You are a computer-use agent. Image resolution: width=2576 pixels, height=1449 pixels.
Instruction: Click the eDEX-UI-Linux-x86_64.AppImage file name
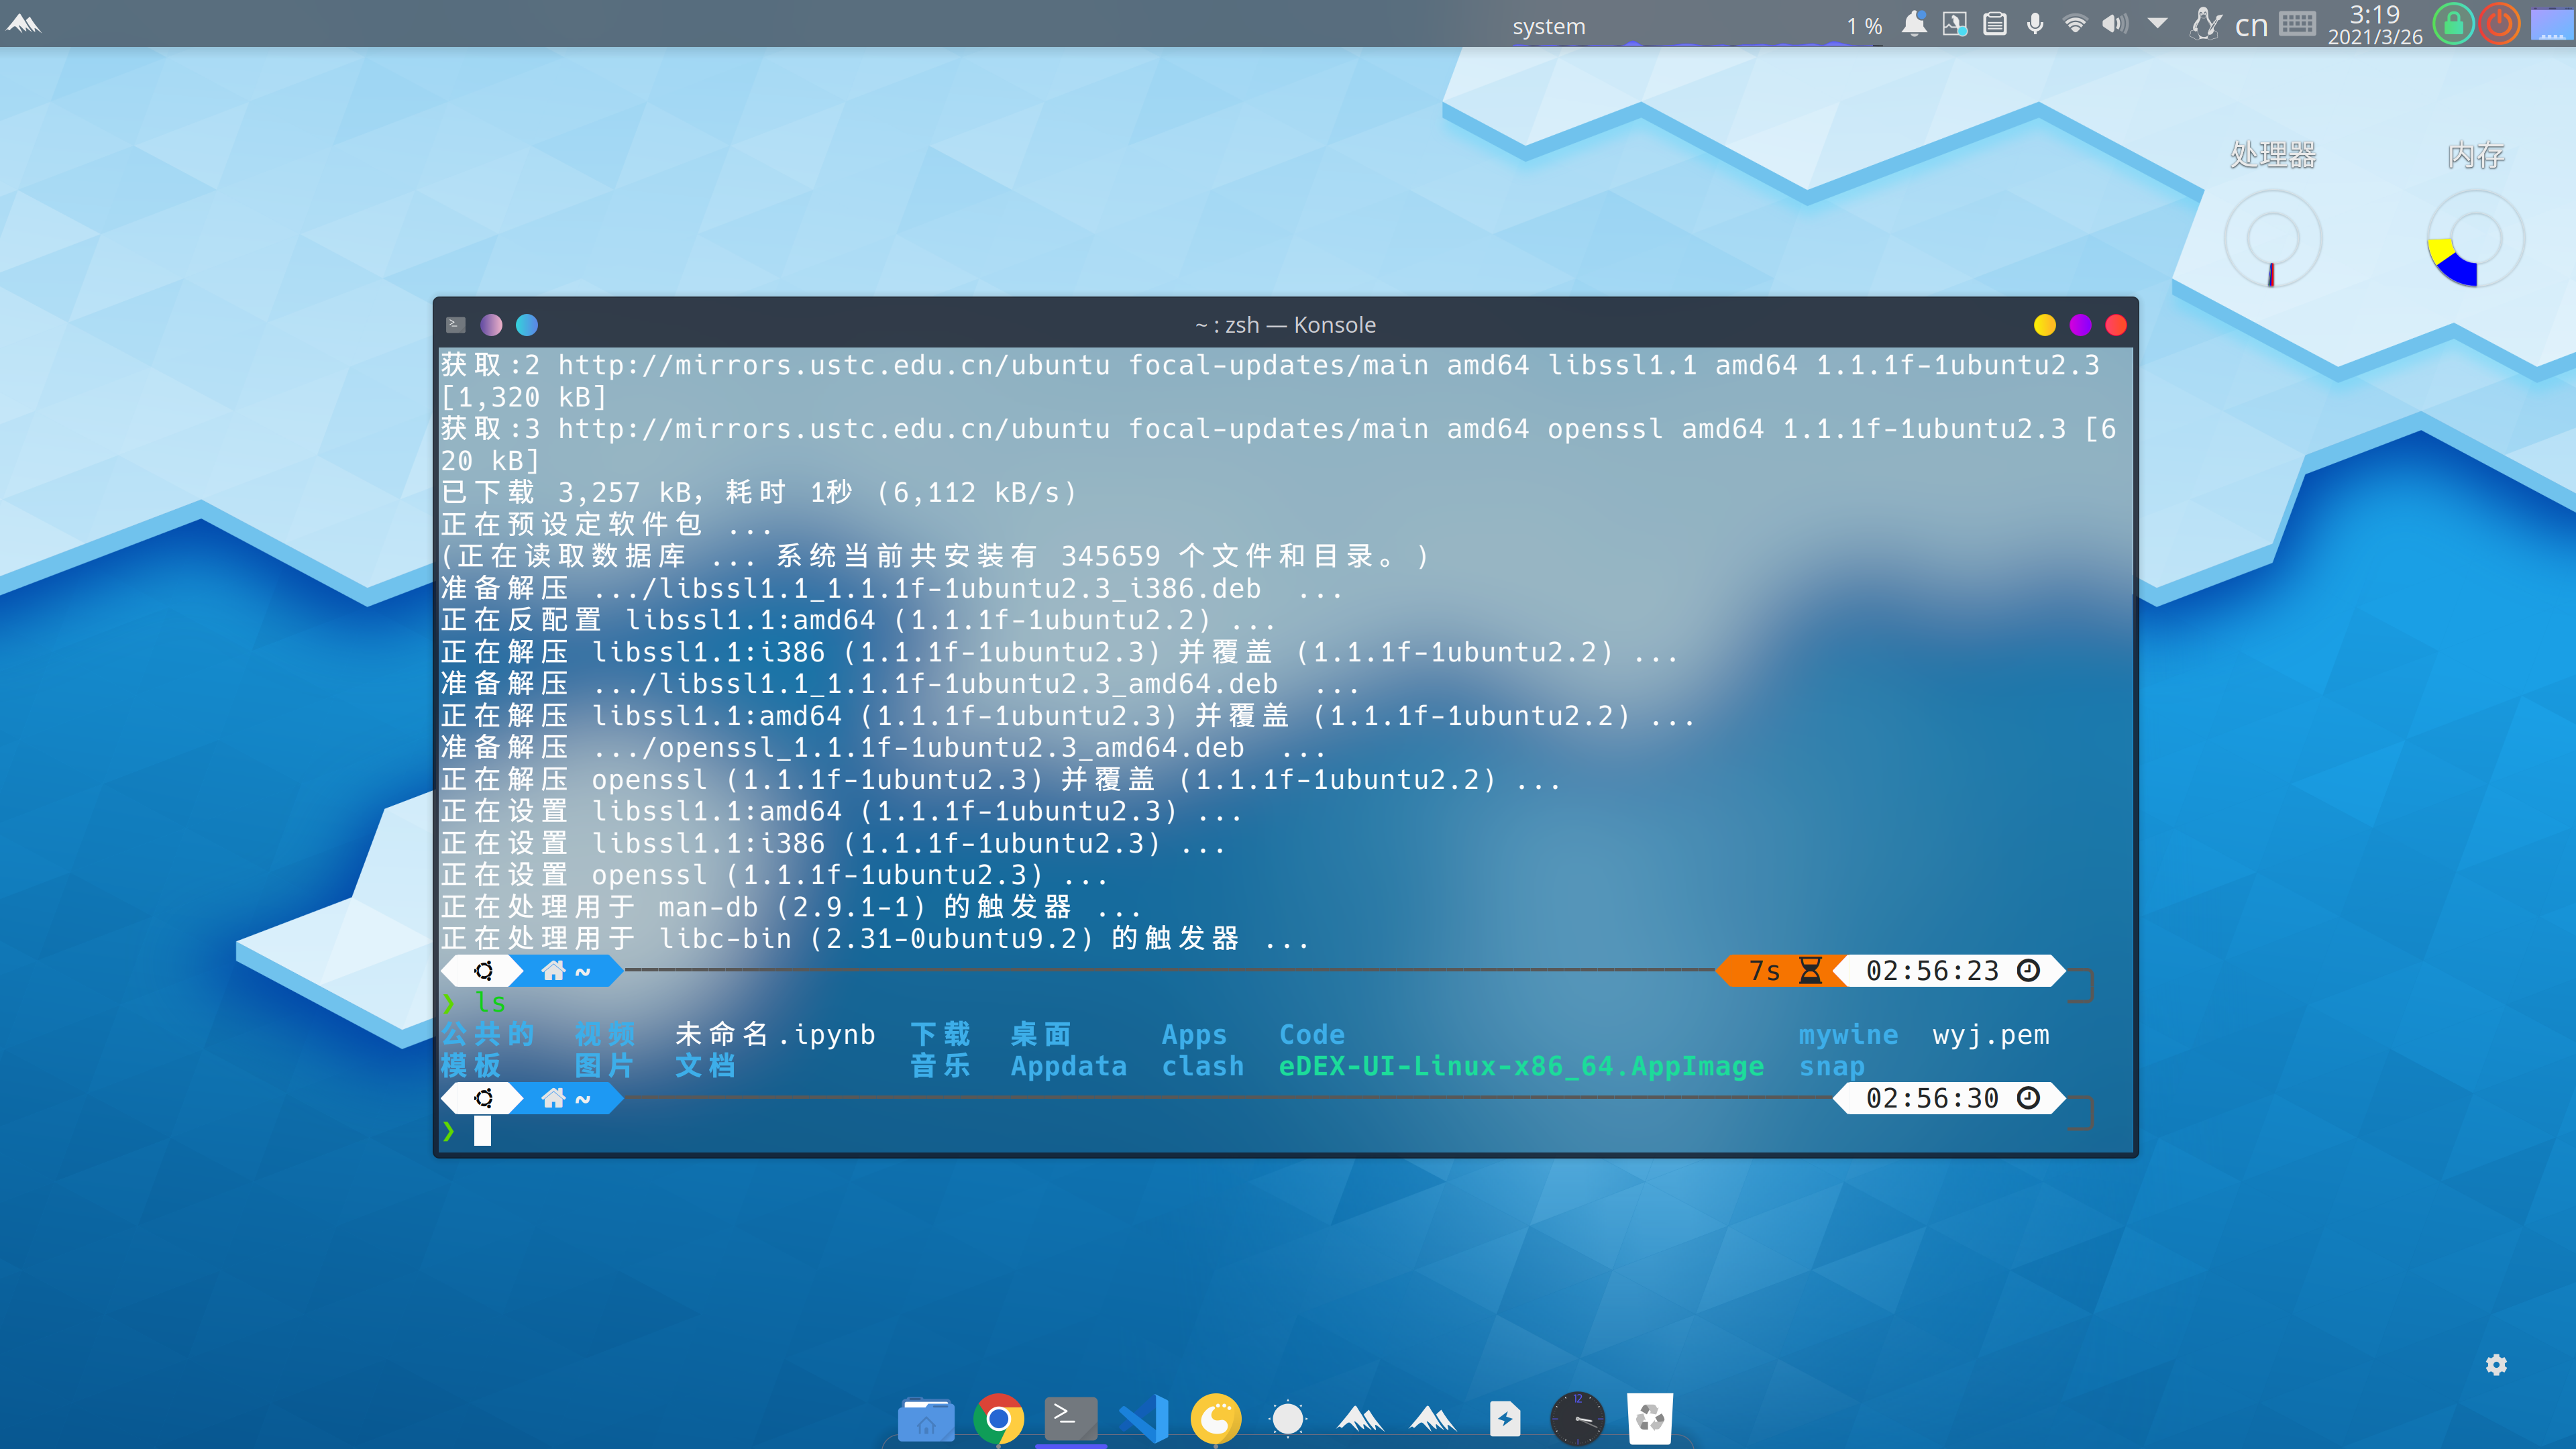(x=1521, y=1066)
